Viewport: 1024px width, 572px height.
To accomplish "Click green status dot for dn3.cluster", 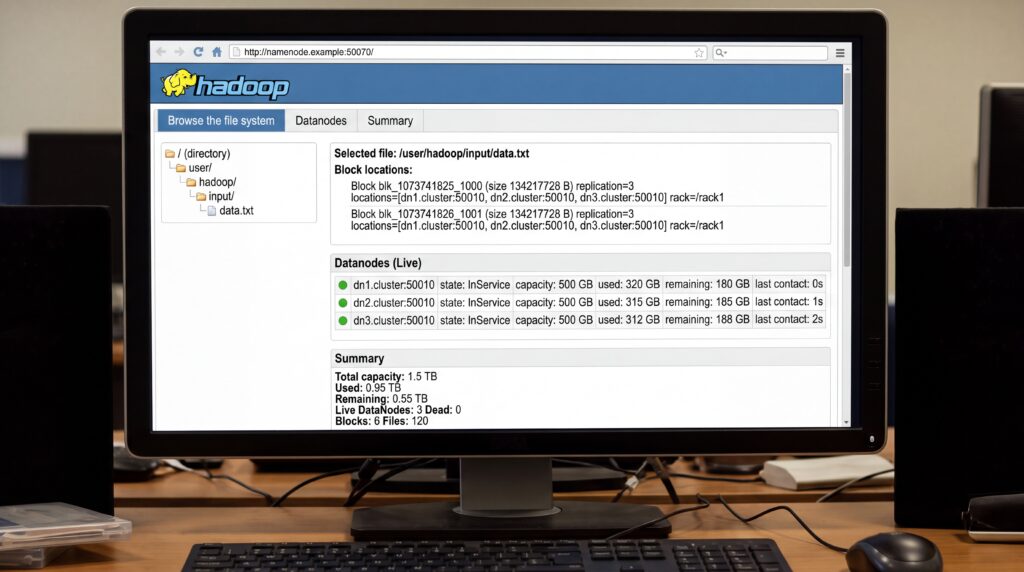I will pyautogui.click(x=342, y=320).
